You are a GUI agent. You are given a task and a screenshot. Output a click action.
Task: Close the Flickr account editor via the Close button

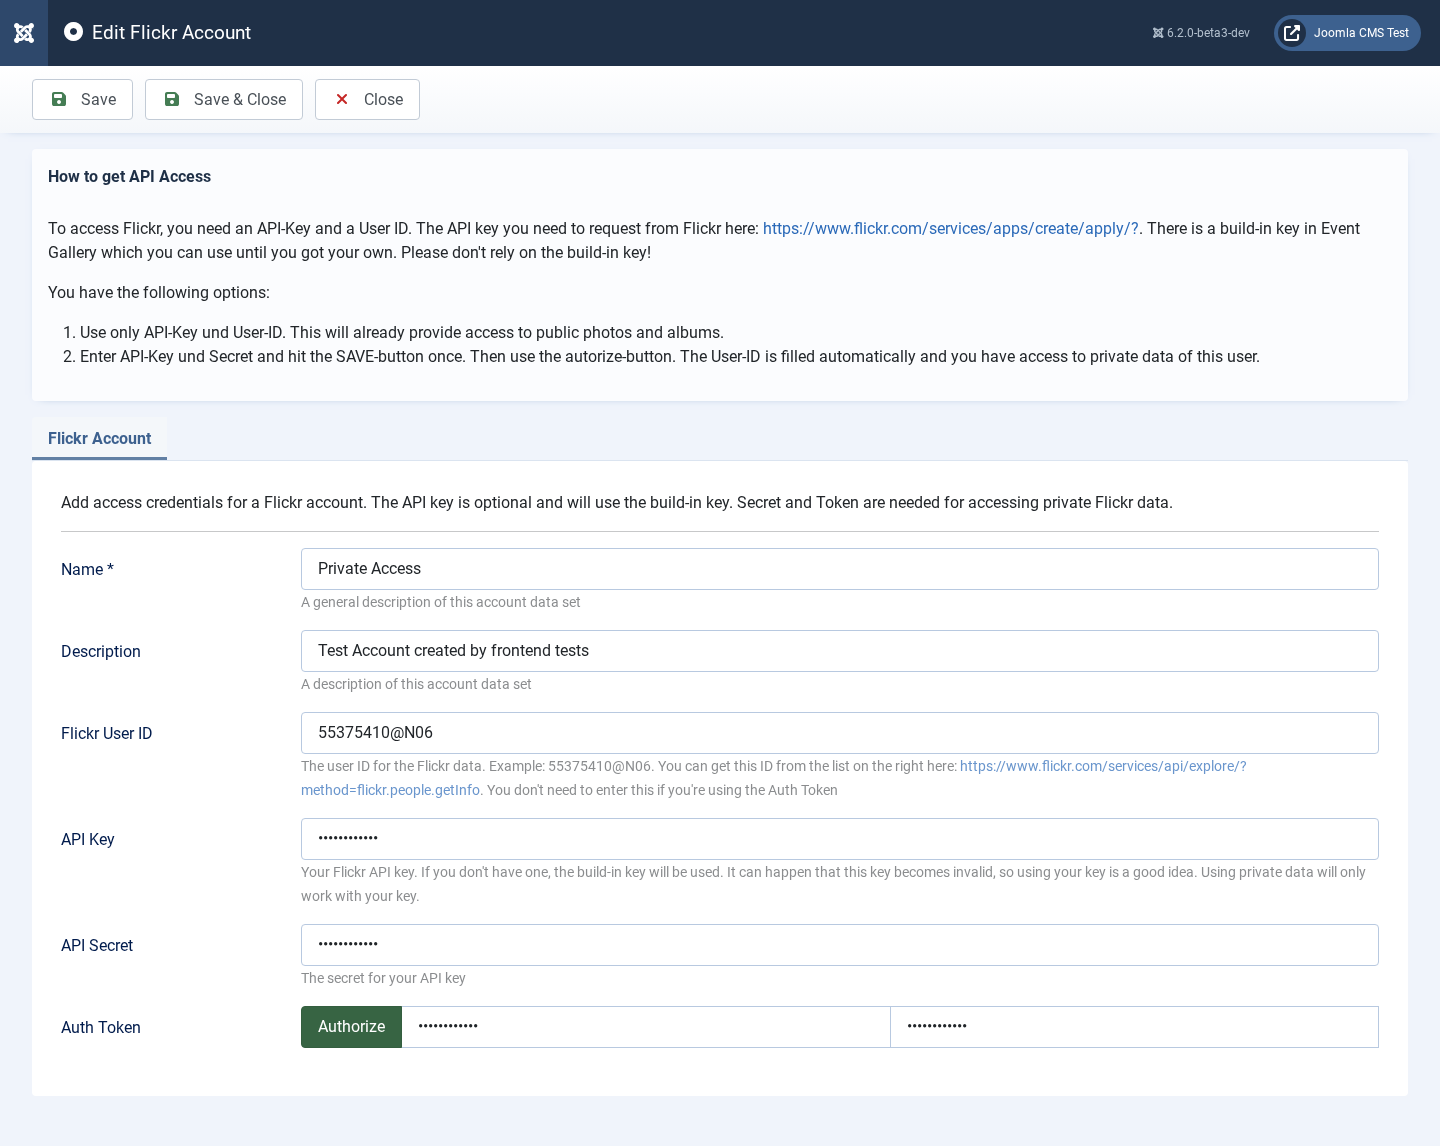pyautogui.click(x=367, y=99)
